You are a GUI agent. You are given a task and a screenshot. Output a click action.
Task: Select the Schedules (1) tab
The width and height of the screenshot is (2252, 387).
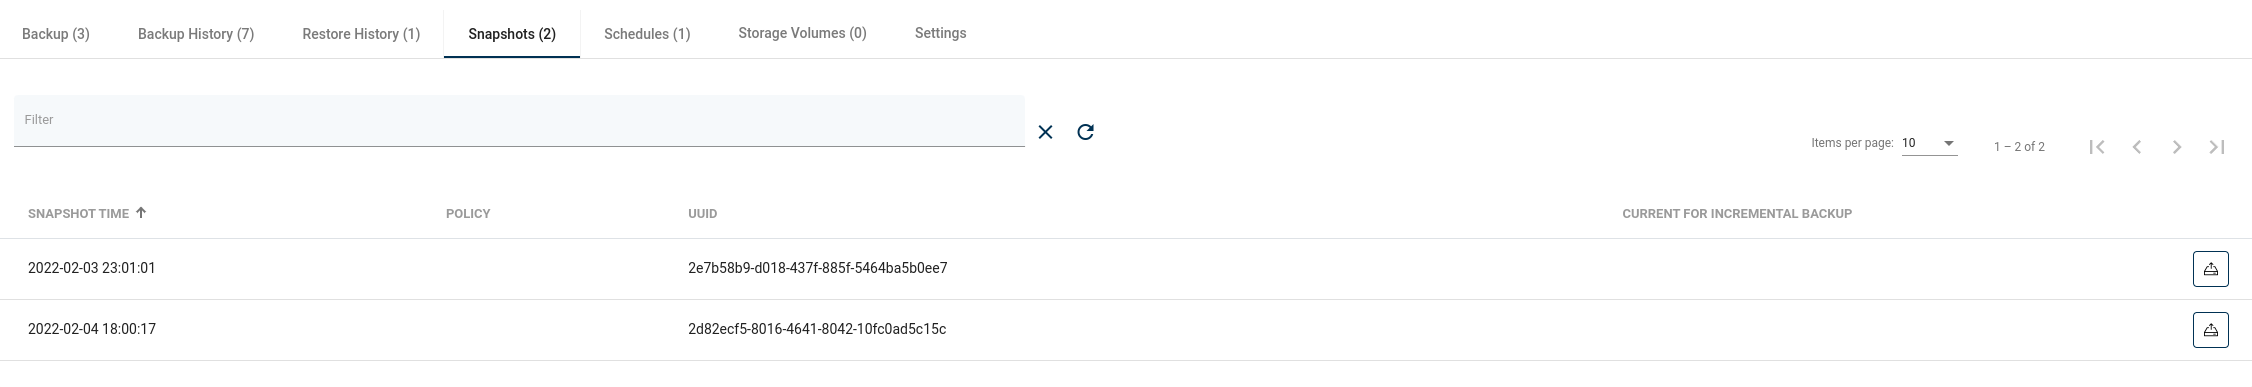(647, 34)
